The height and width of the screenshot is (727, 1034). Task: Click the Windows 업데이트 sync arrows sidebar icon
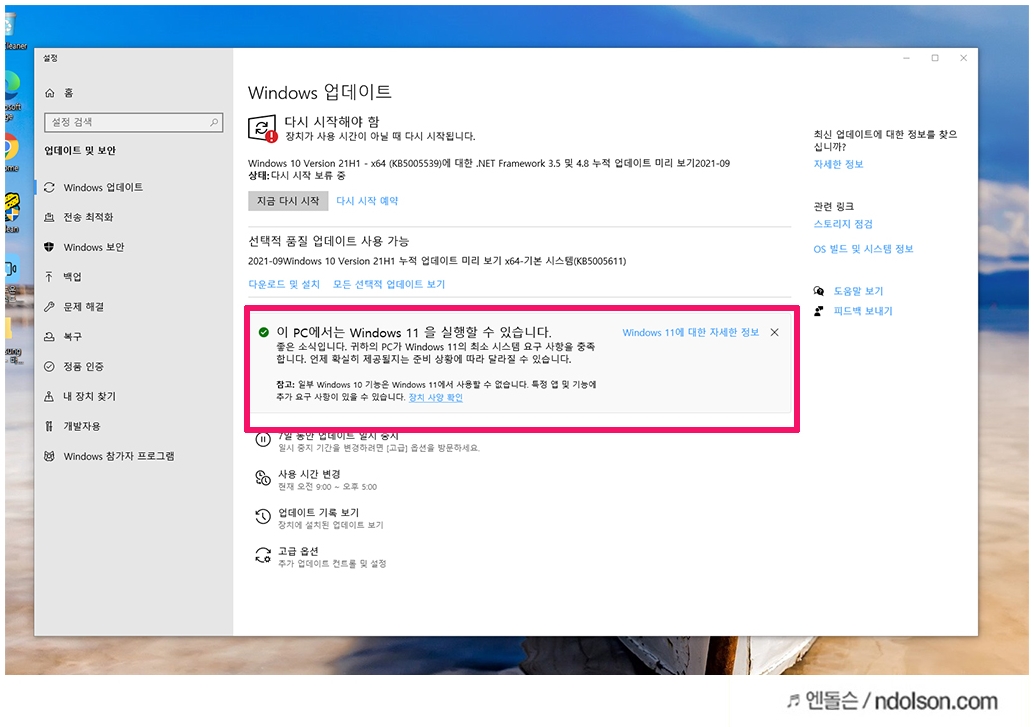[49, 187]
